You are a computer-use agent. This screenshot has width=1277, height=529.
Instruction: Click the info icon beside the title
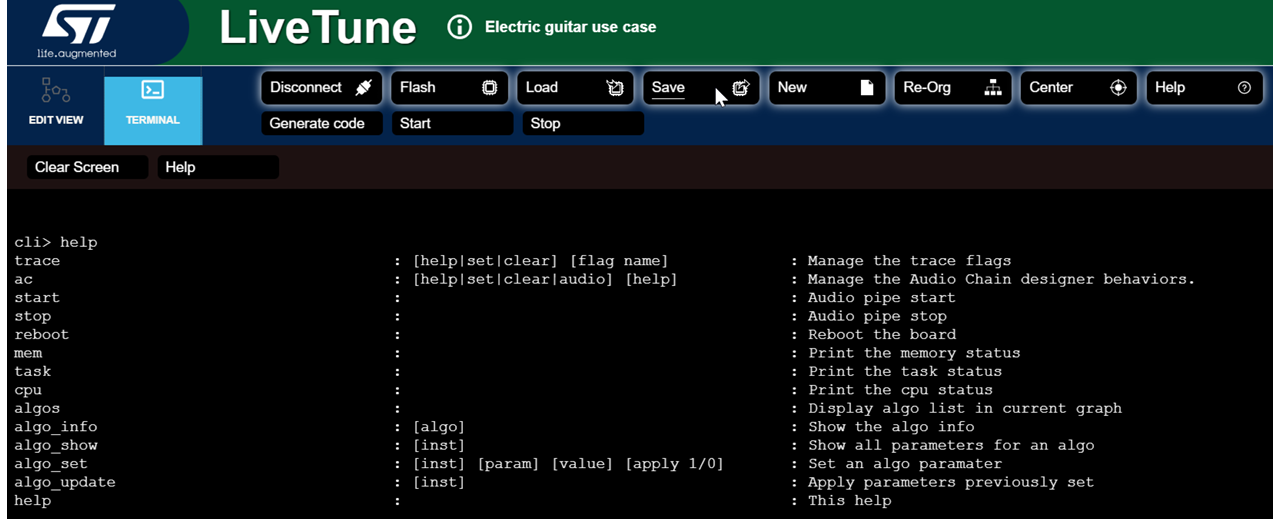tap(459, 27)
